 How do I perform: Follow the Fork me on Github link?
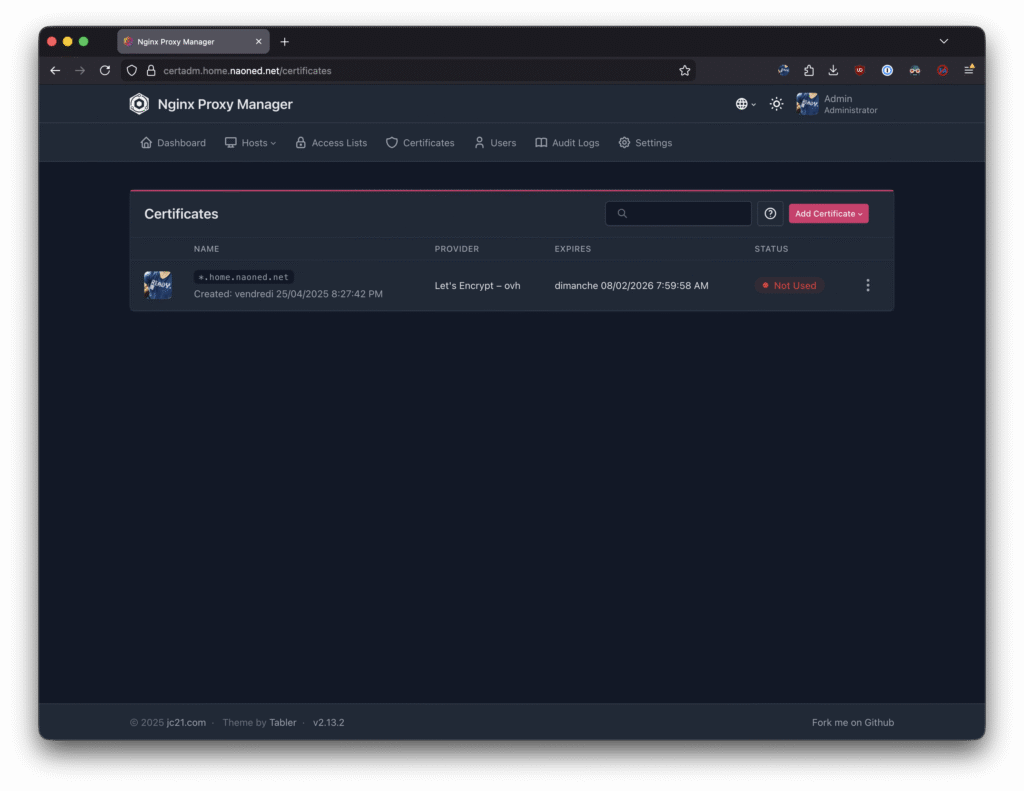point(852,723)
